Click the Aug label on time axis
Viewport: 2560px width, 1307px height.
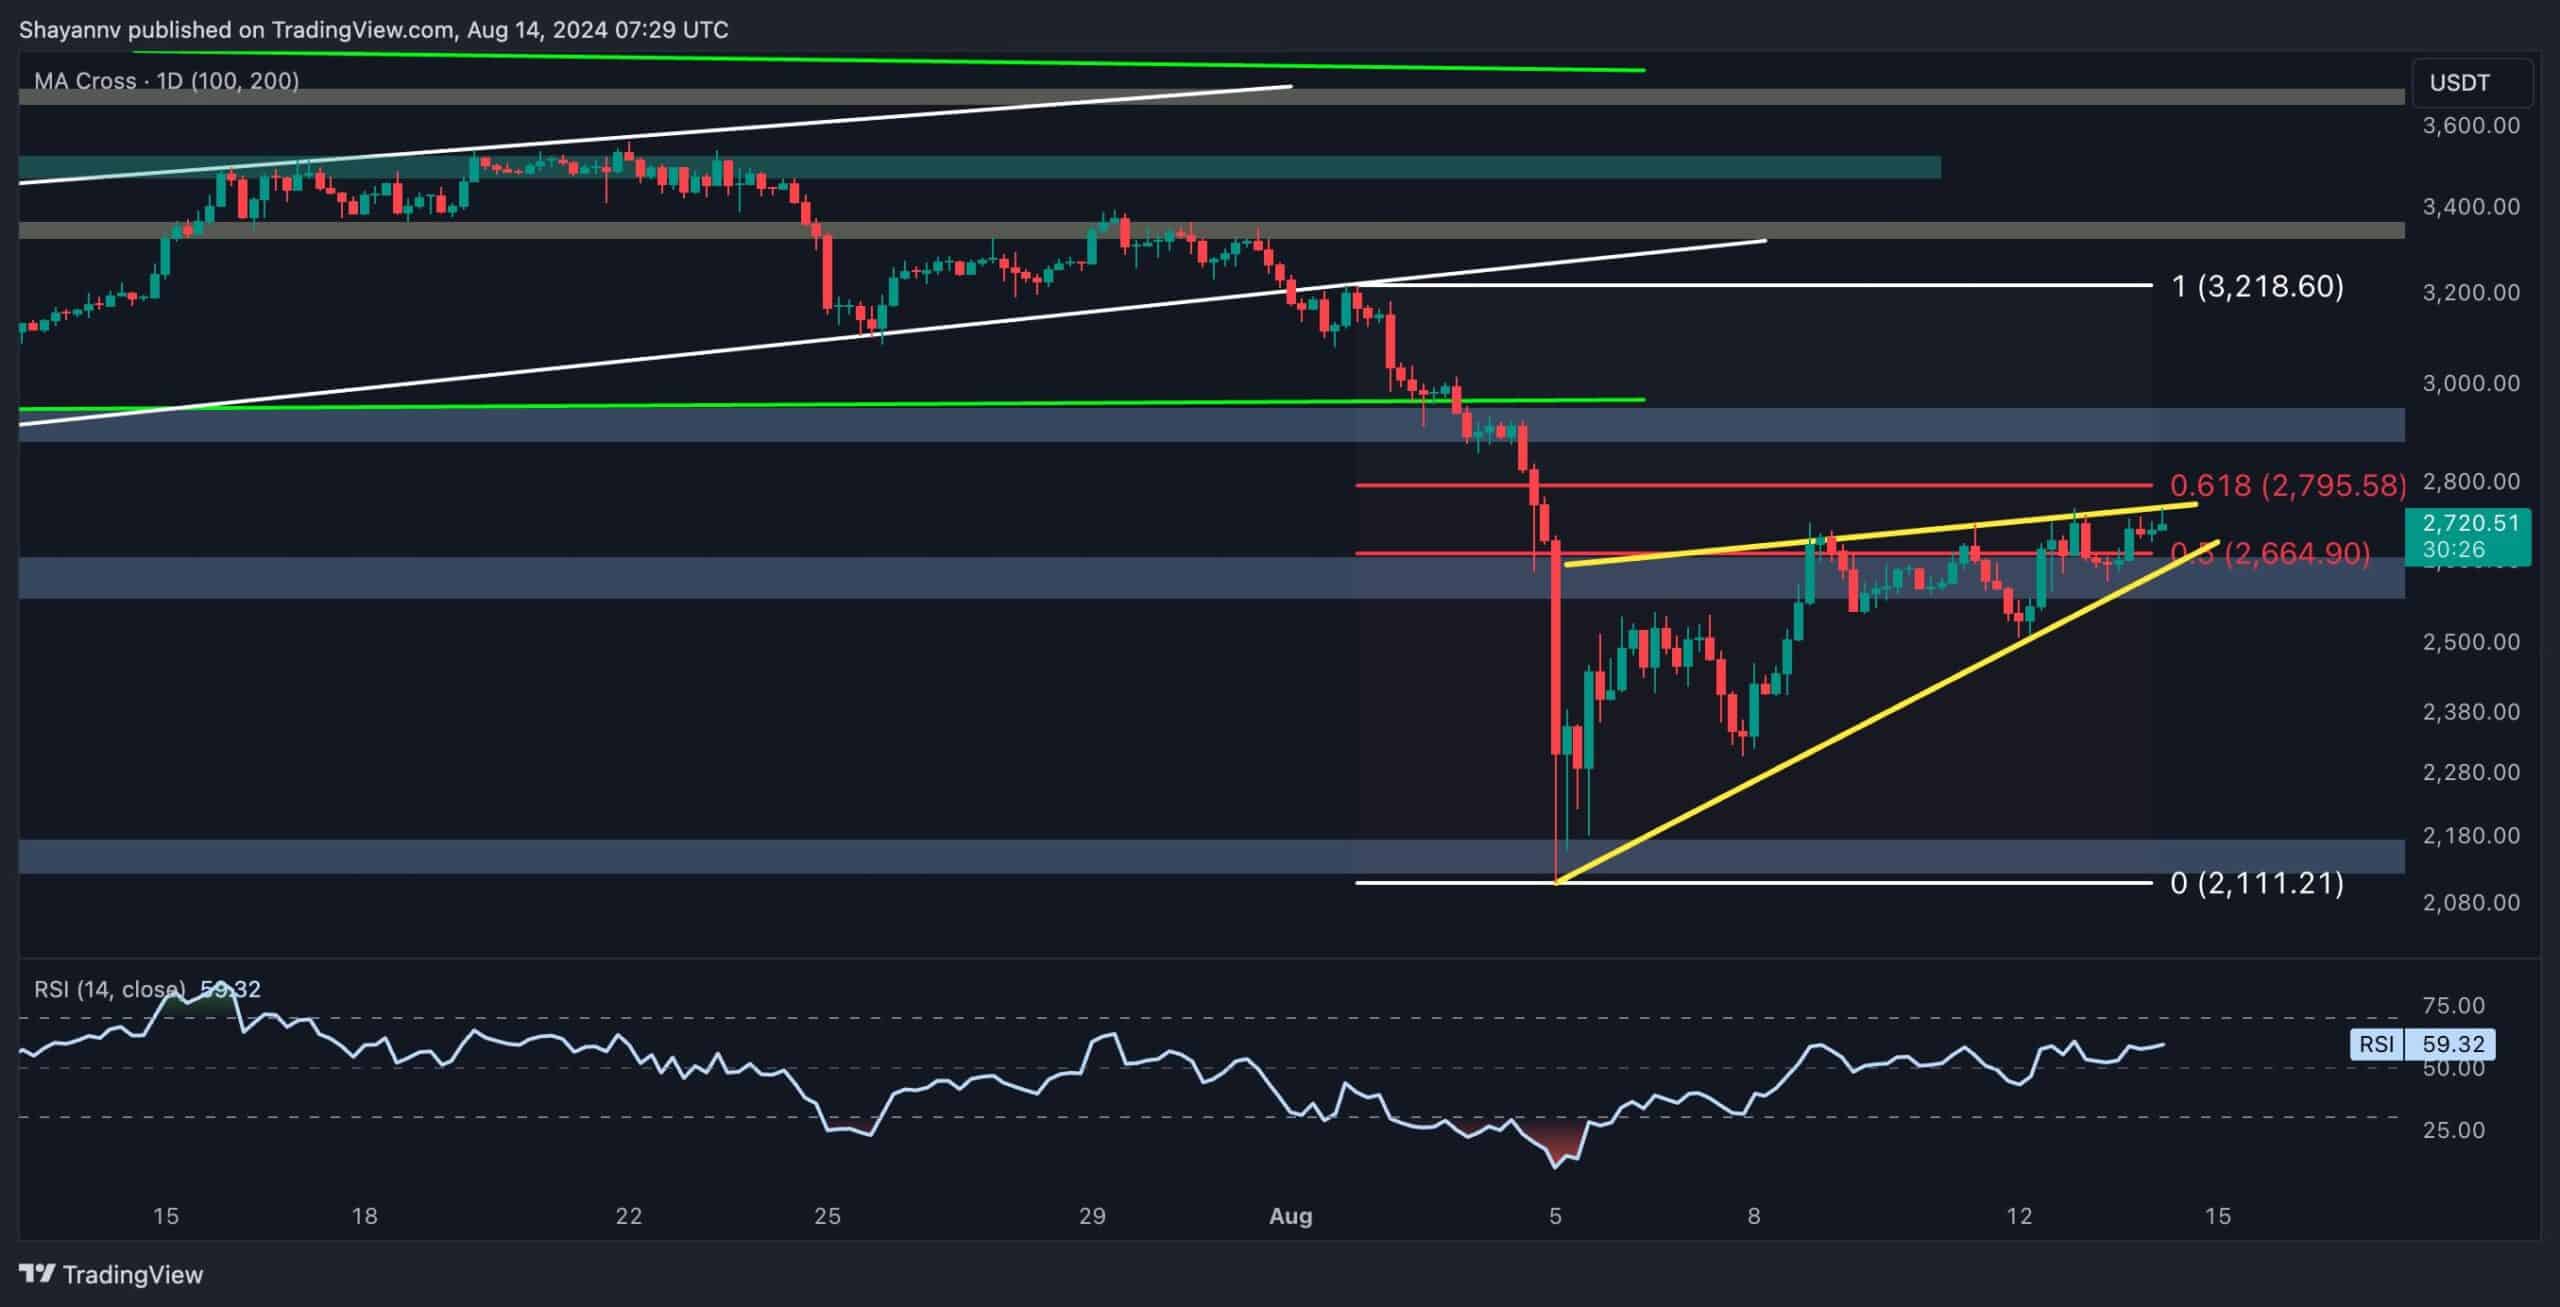pos(1290,1216)
